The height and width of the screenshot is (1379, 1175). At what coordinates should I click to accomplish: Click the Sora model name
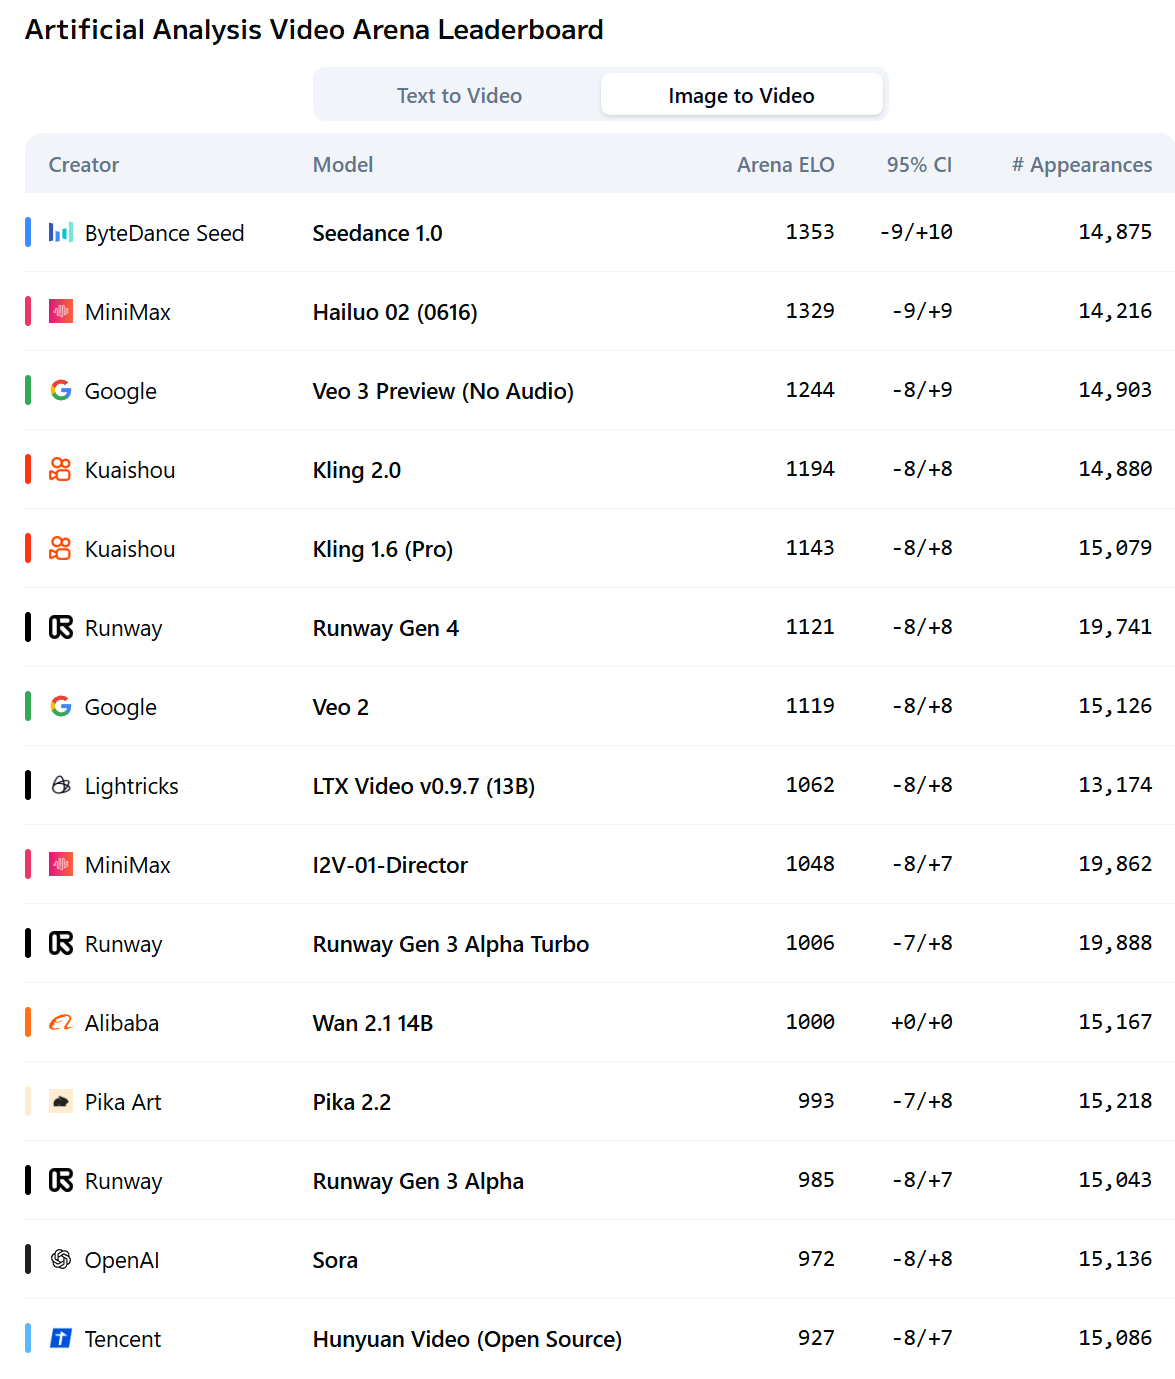coord(335,1260)
